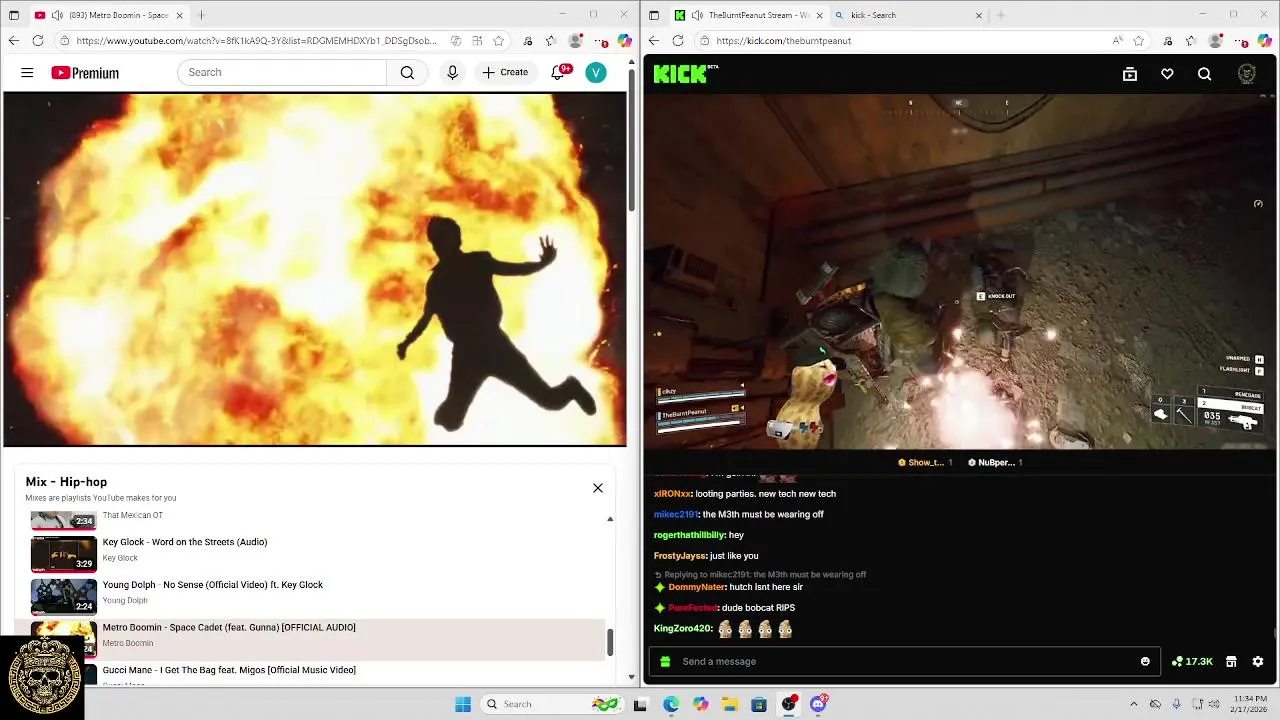Select the Metro Boomin YouTube tab
Screen dimensions: 1280x720
108,15
